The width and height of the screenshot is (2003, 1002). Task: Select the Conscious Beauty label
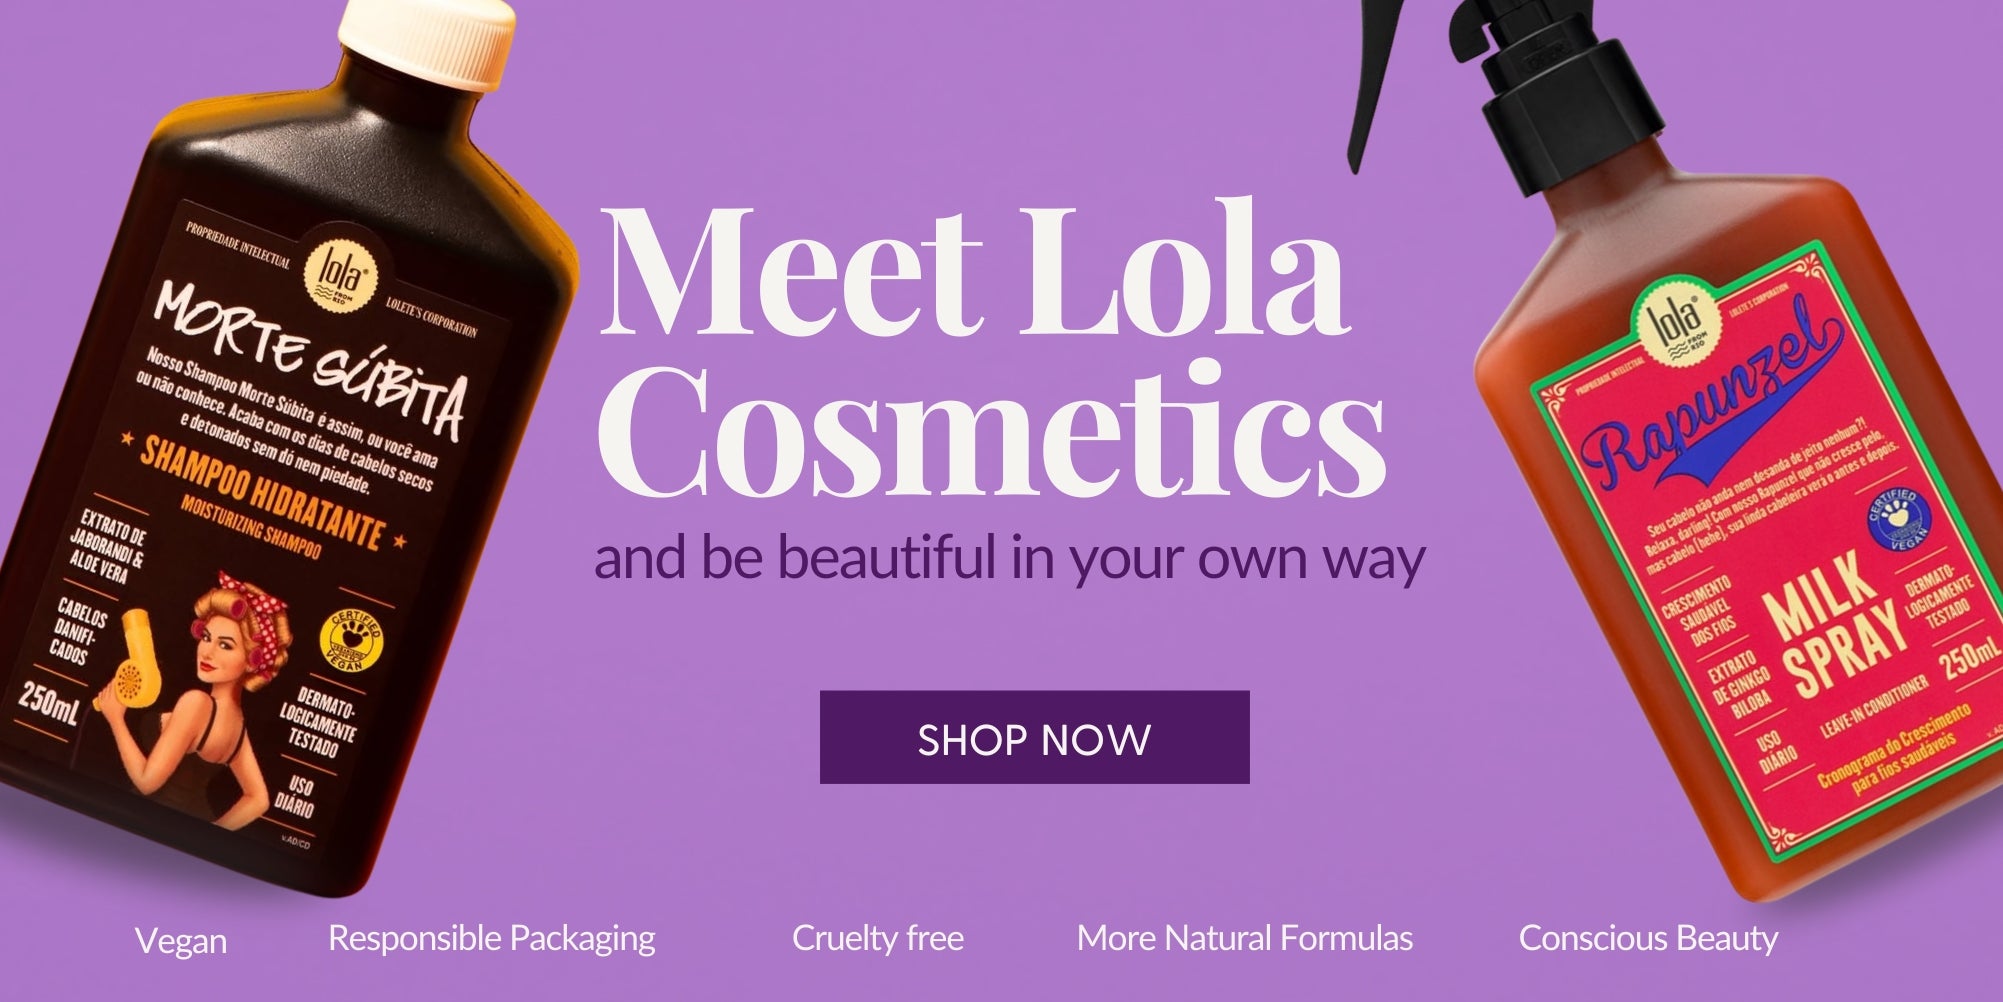[1648, 938]
